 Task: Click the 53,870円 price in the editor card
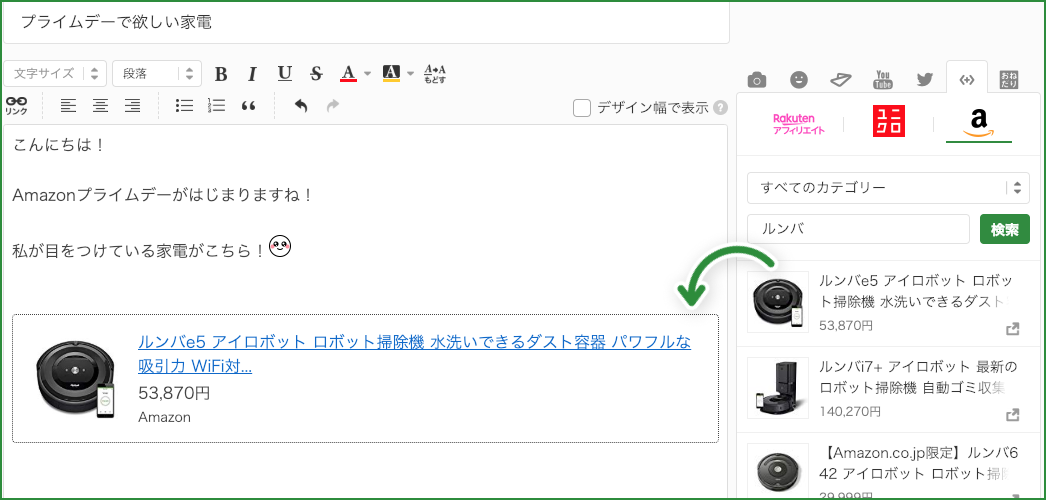[x=174, y=393]
